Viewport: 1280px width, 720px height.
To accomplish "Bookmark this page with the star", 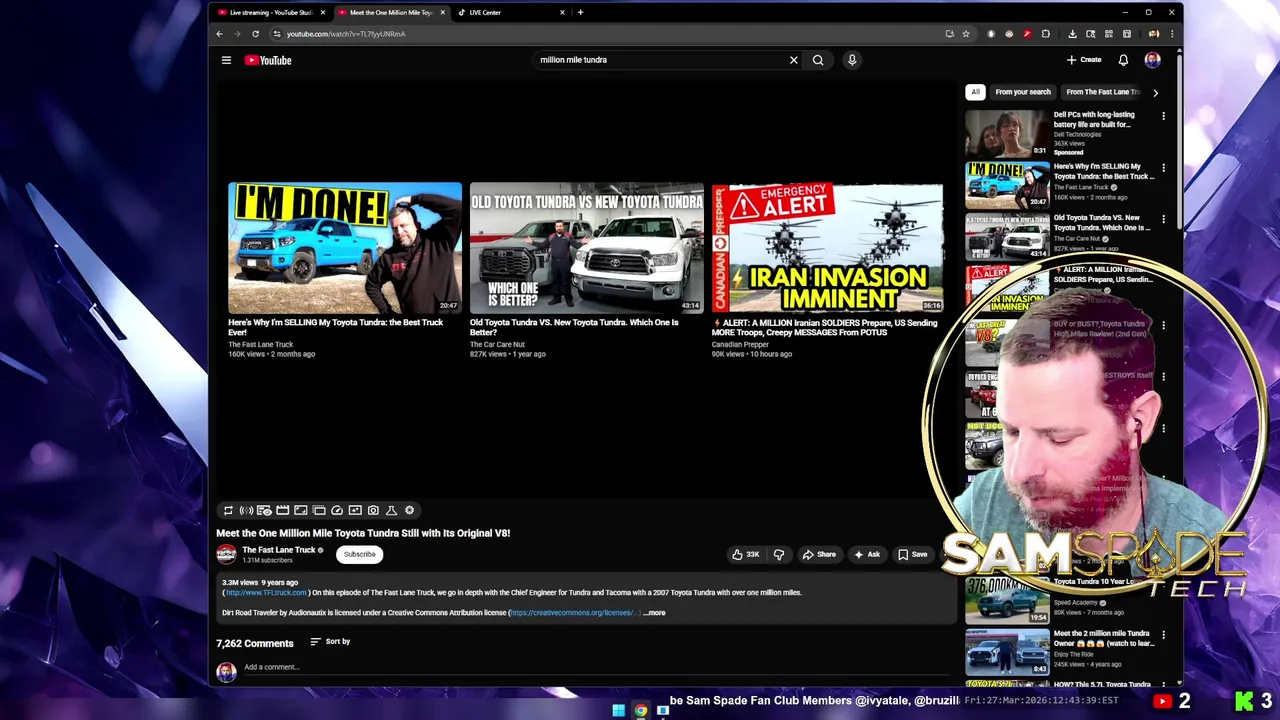I will click(x=966, y=34).
